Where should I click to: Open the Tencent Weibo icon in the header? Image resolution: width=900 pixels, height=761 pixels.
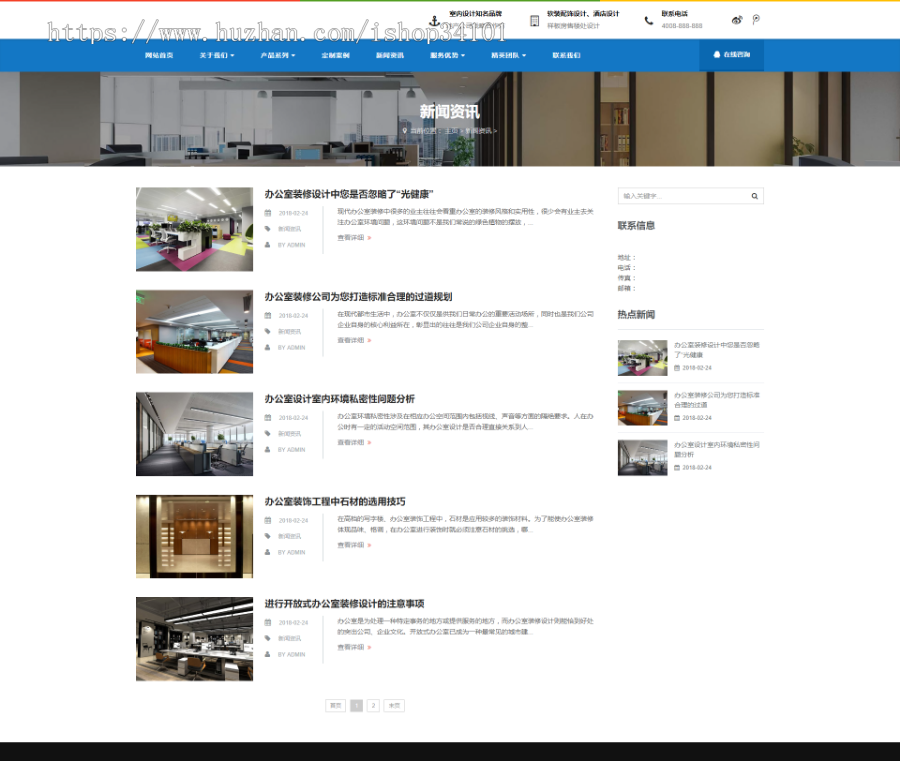coord(756,20)
